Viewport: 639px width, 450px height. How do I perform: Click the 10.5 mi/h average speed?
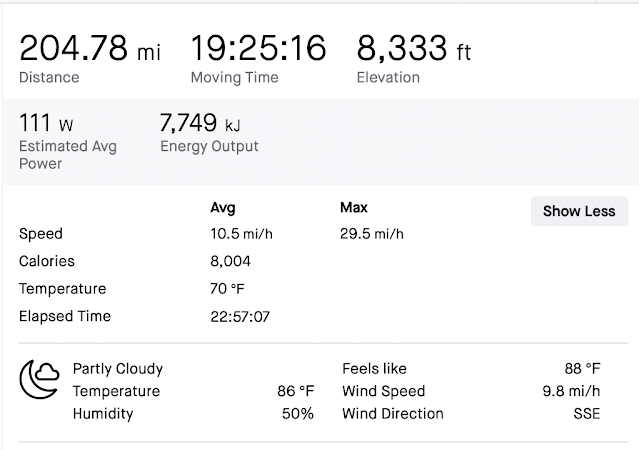pyautogui.click(x=242, y=234)
